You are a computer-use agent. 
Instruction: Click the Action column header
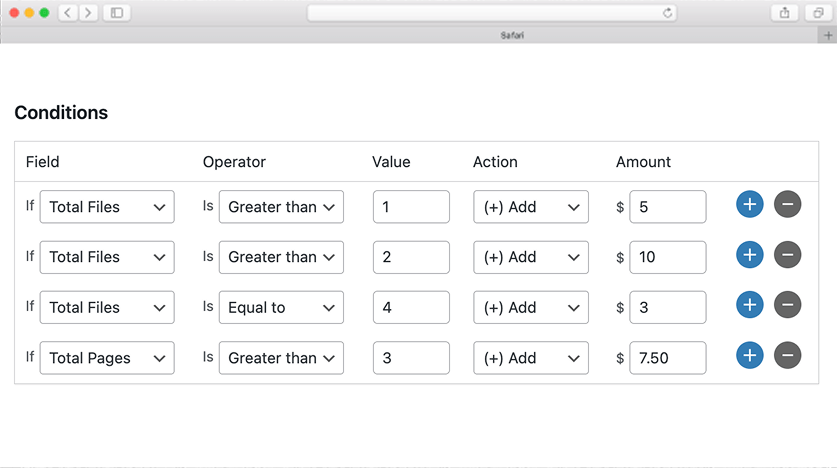pyautogui.click(x=495, y=162)
